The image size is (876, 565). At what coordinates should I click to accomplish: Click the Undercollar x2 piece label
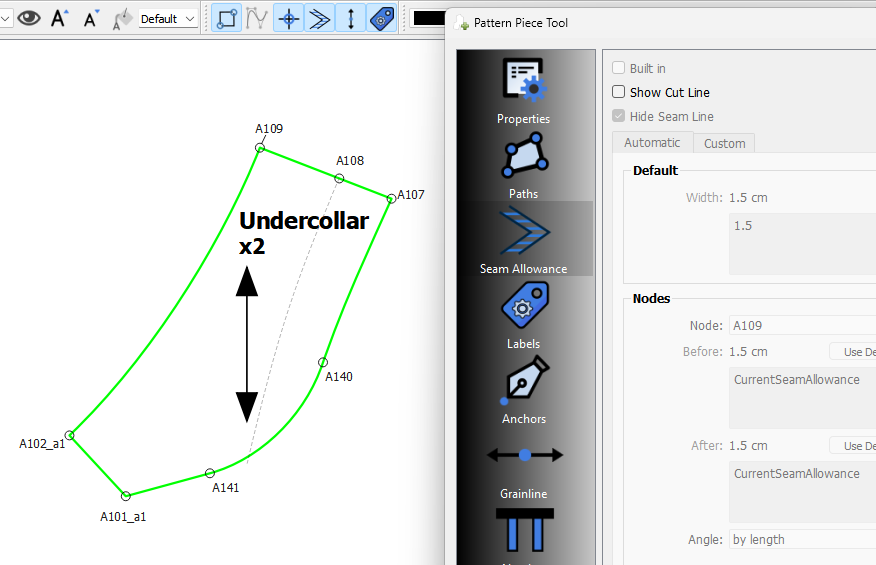(304, 233)
